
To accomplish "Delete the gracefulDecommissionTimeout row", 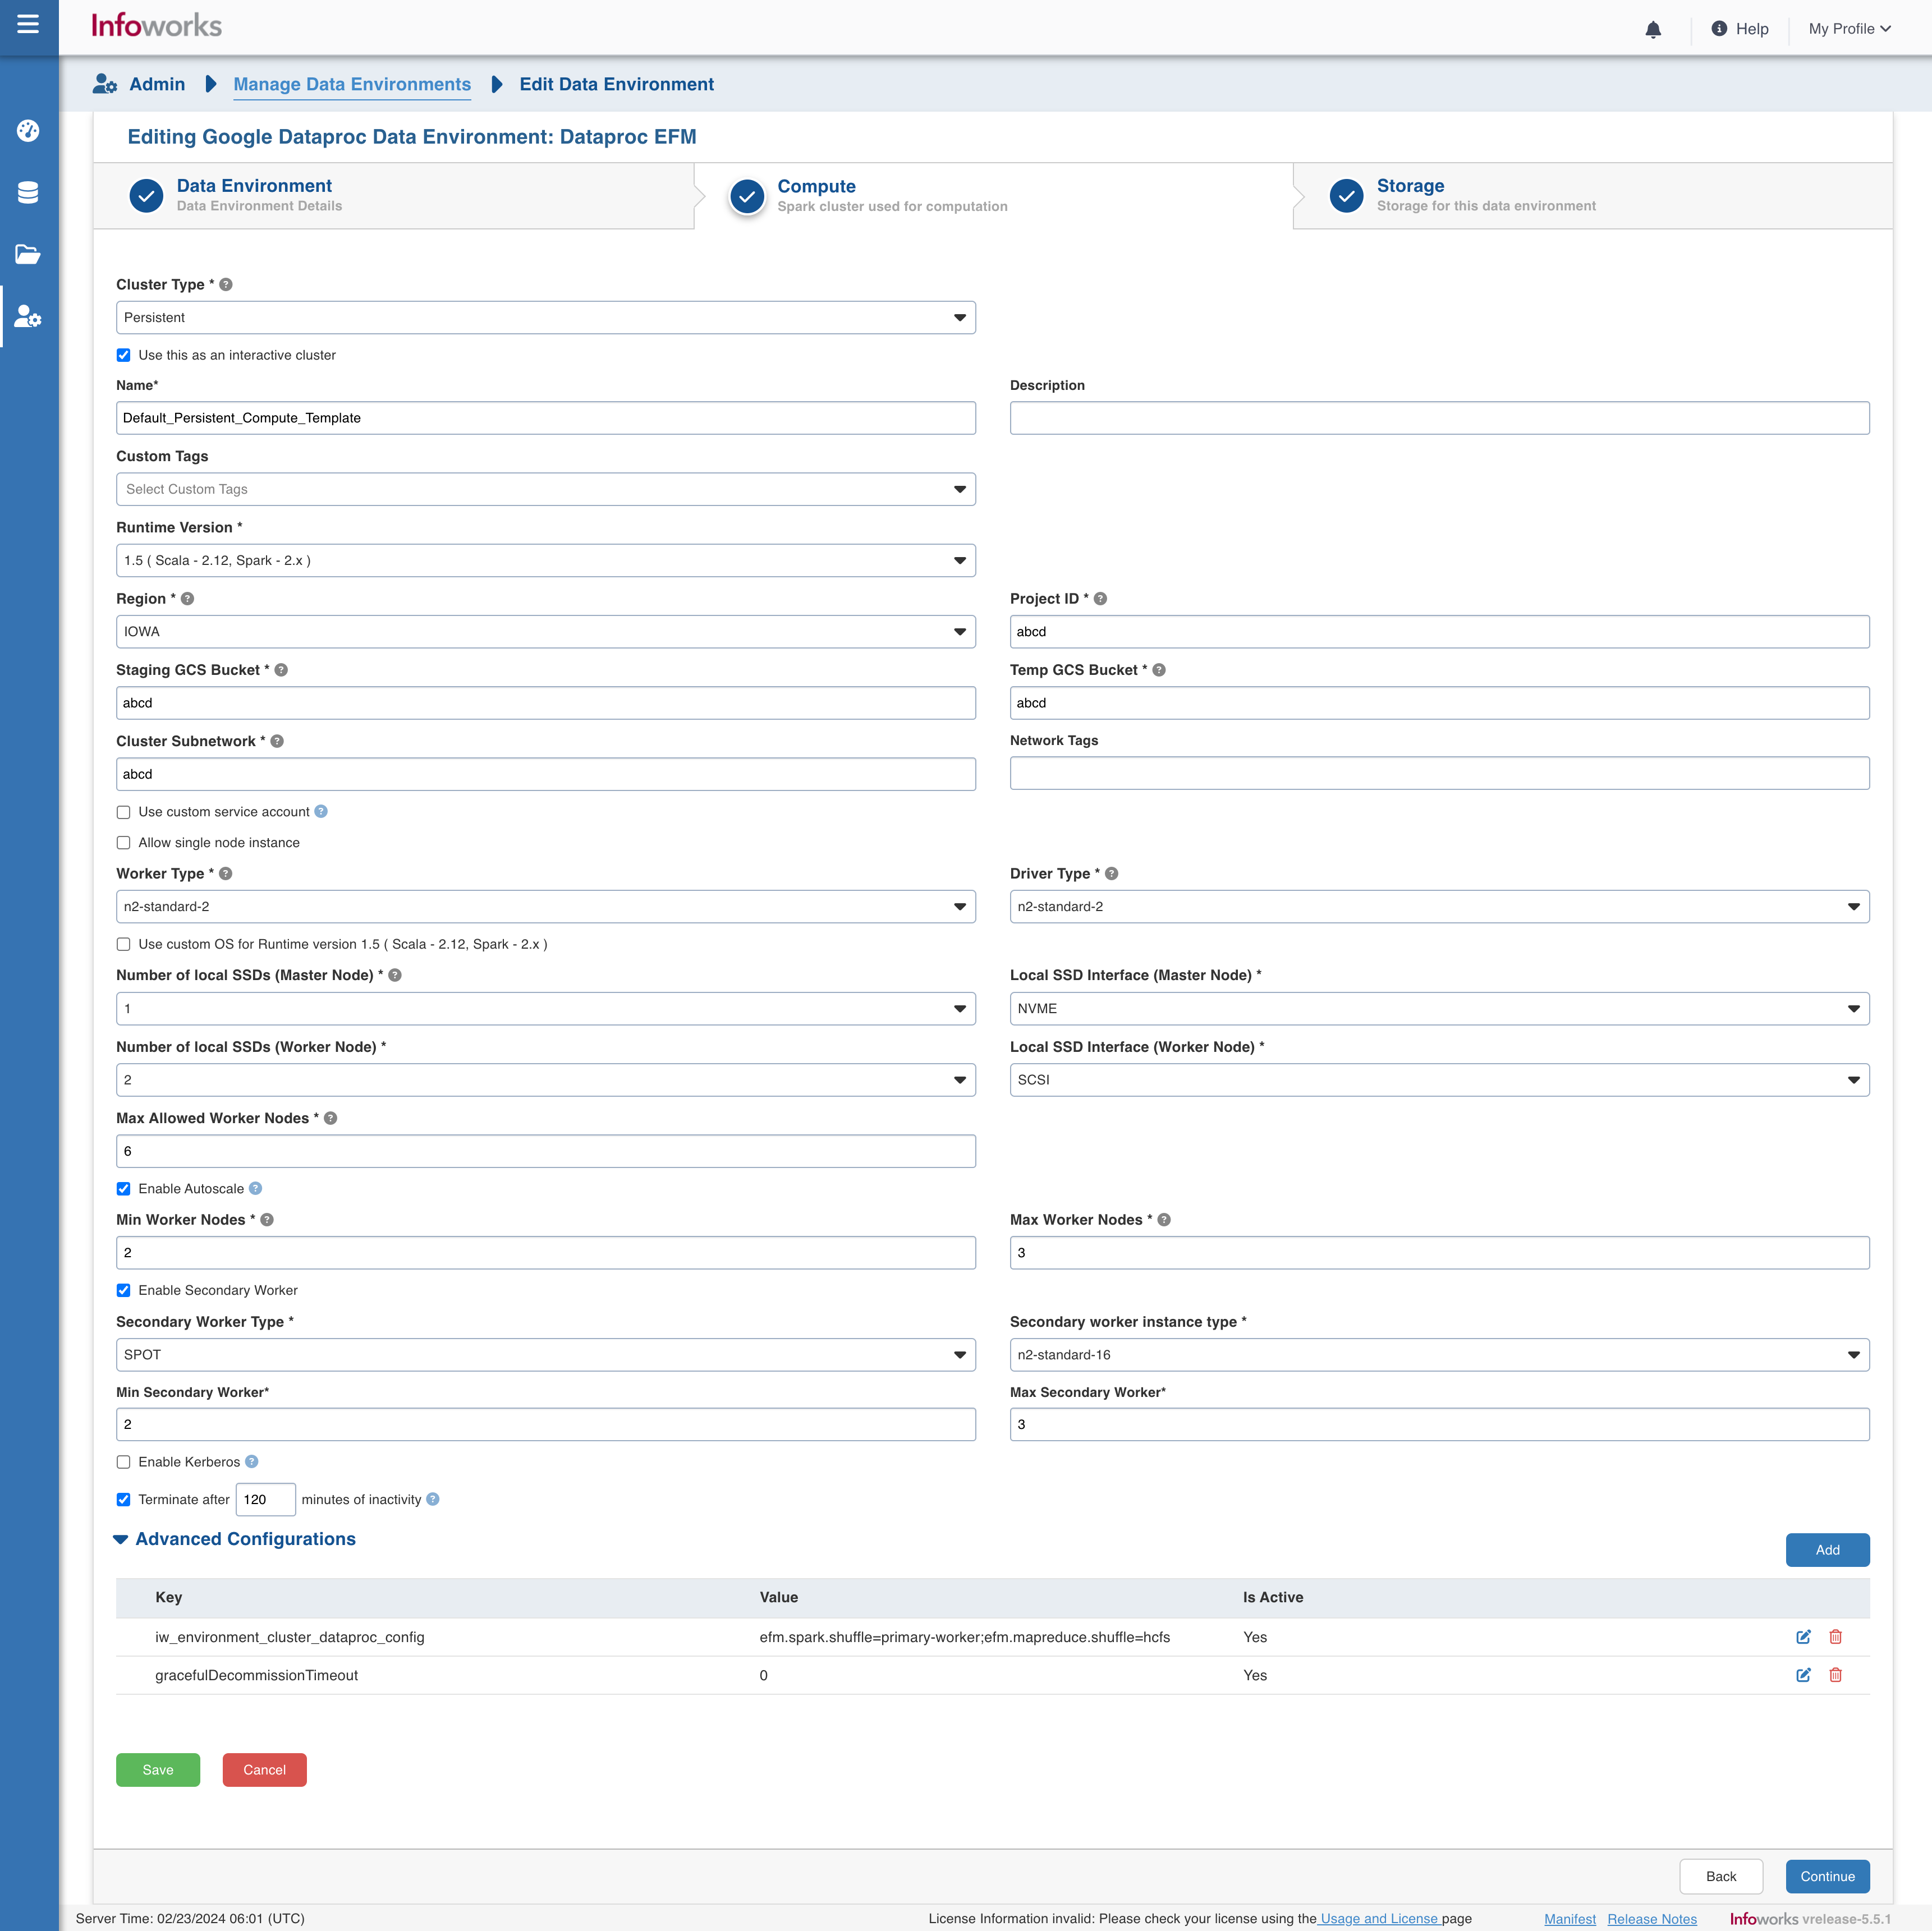I will pos(1836,1676).
